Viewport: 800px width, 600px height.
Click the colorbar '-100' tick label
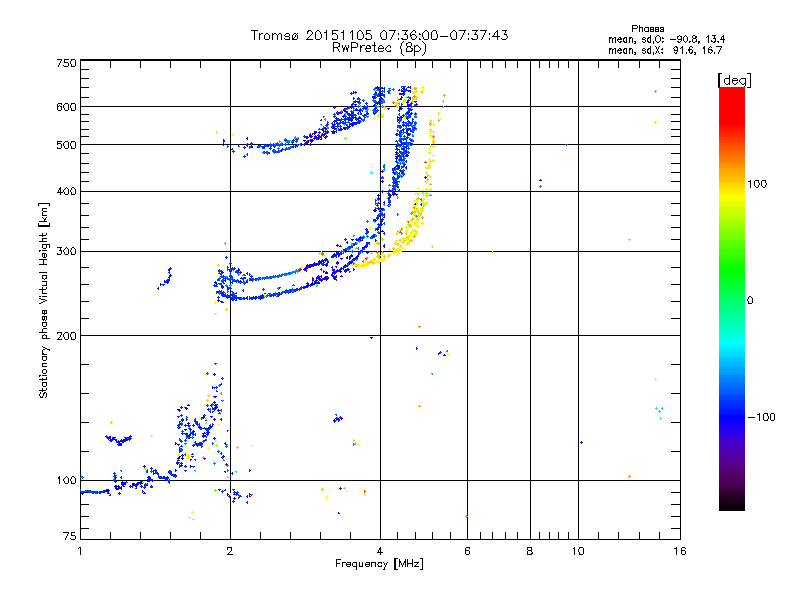pyautogui.click(x=762, y=417)
